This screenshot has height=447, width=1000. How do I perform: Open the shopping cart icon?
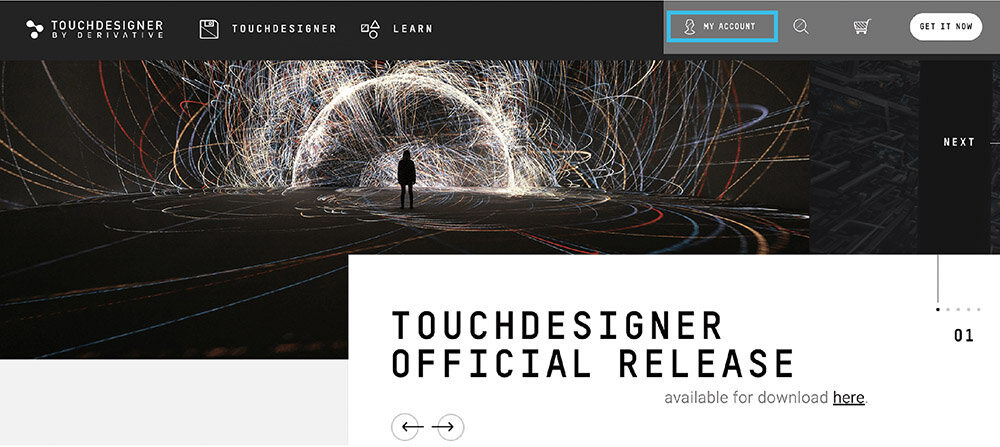coord(862,26)
